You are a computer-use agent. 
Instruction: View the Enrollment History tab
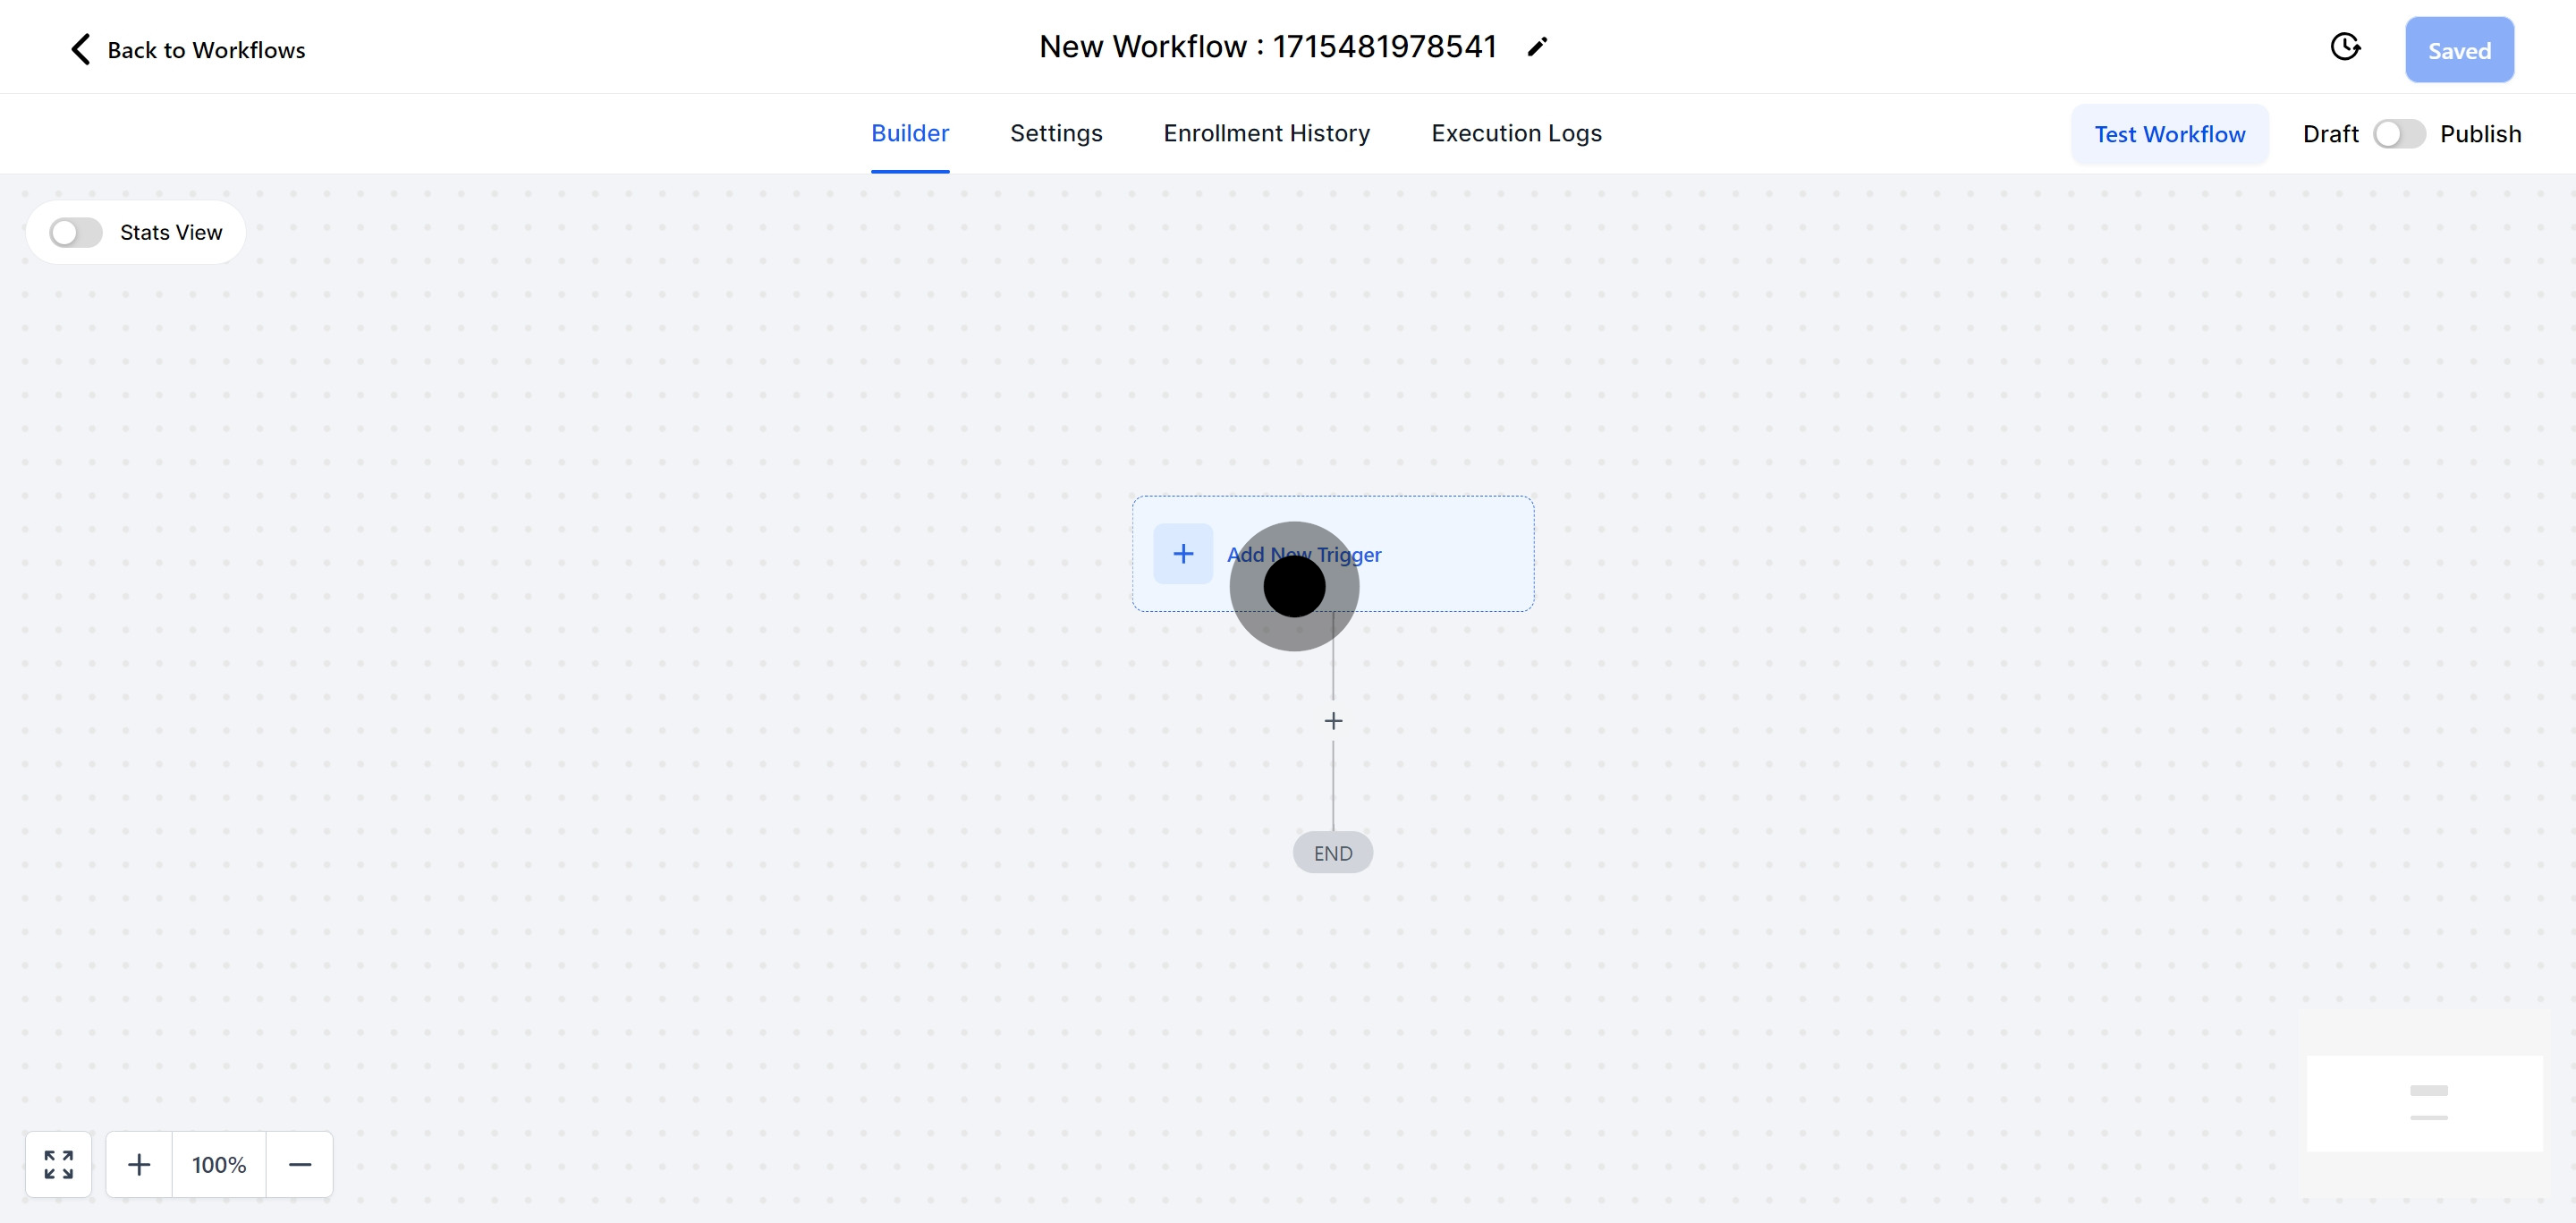coord(1266,133)
